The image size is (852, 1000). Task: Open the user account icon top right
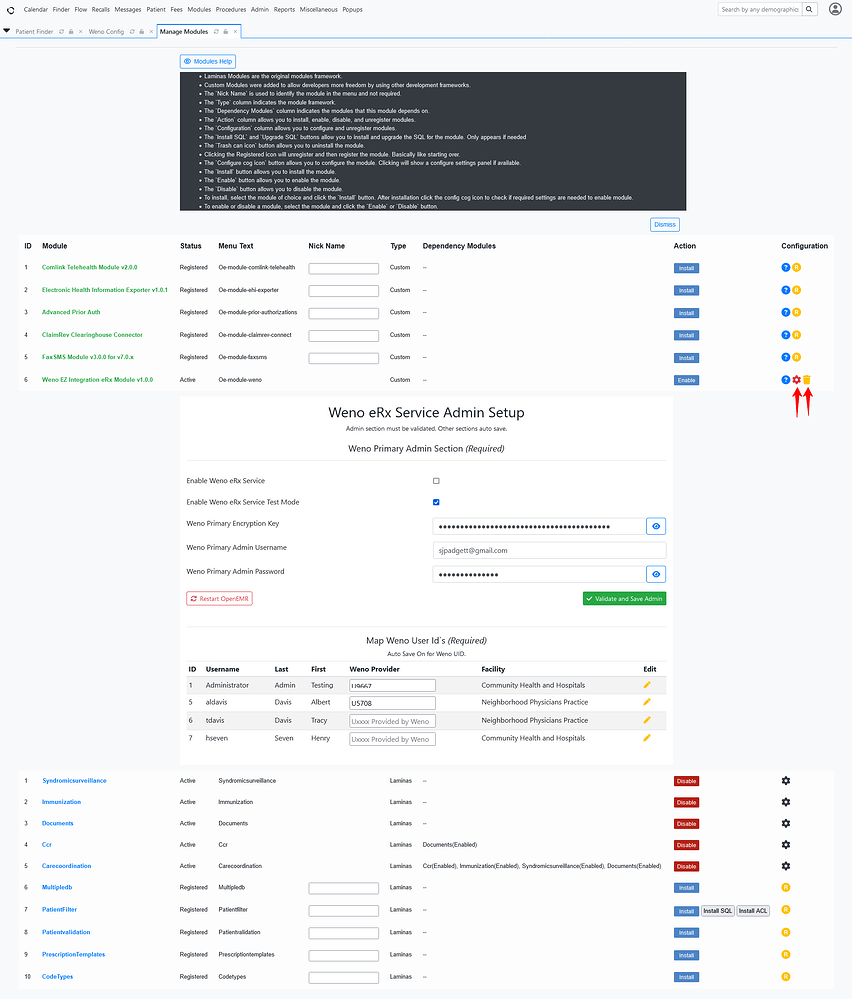tap(835, 9)
